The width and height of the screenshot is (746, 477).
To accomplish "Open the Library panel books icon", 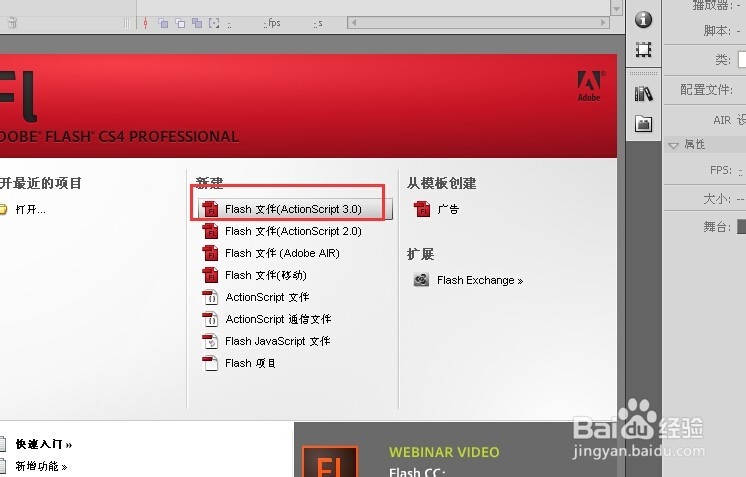I will pos(643,94).
